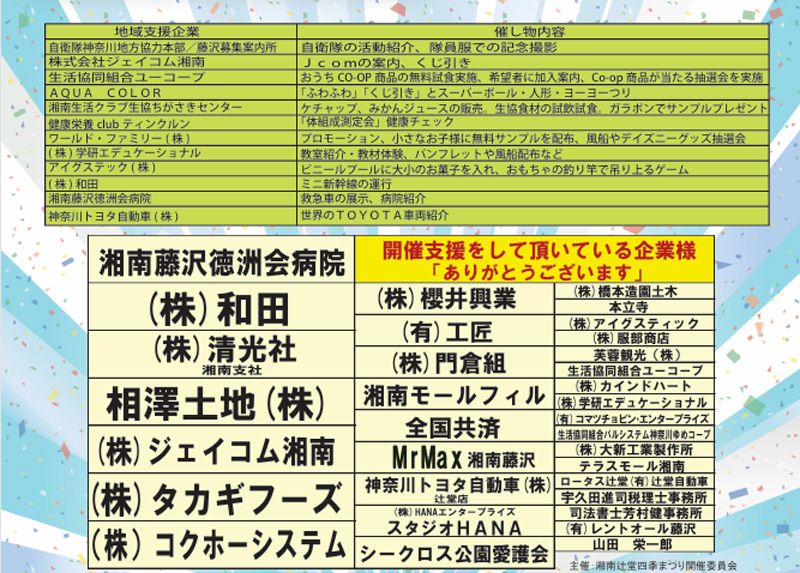Select the "神奈川トヨタ自動車(株) 辻堂店" sponsor box

pos(454,489)
